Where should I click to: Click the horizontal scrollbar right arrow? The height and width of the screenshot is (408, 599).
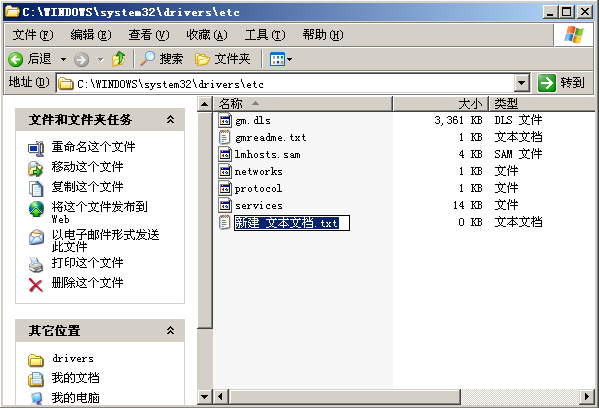coord(586,397)
